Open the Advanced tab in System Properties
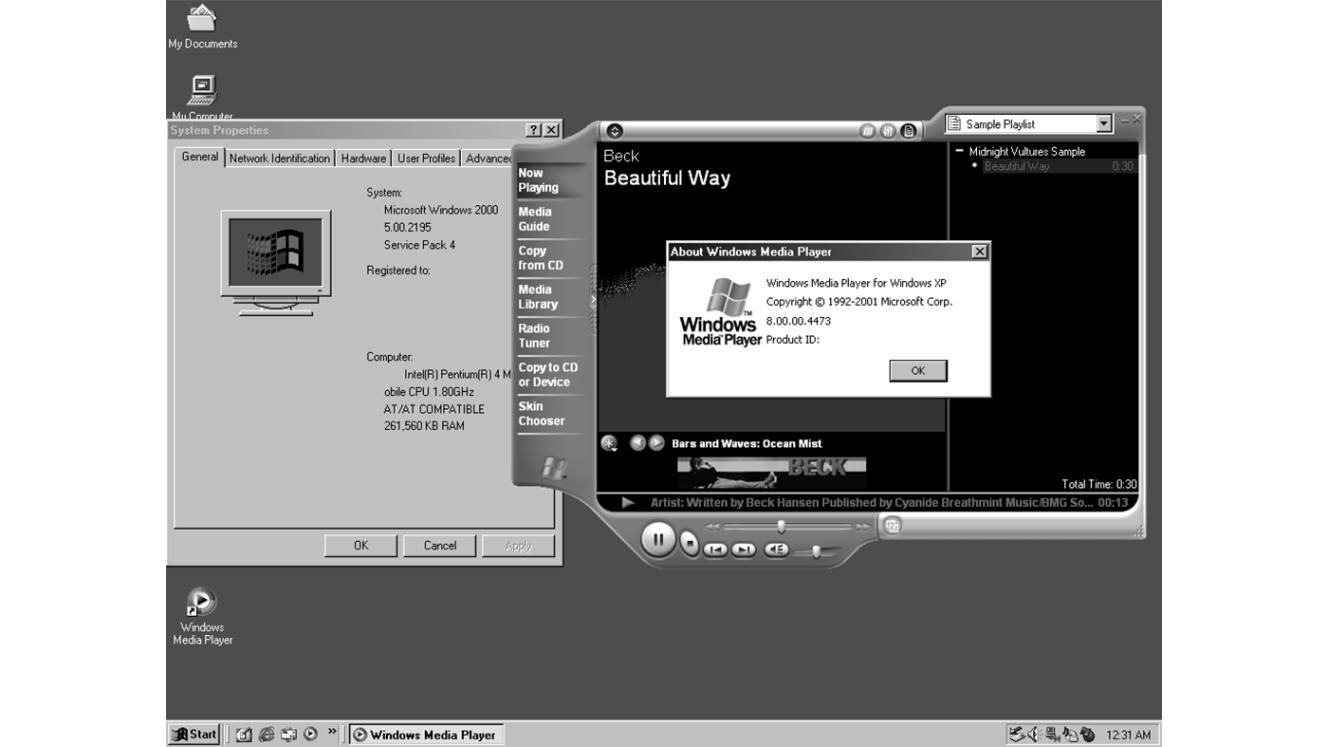 [488, 158]
